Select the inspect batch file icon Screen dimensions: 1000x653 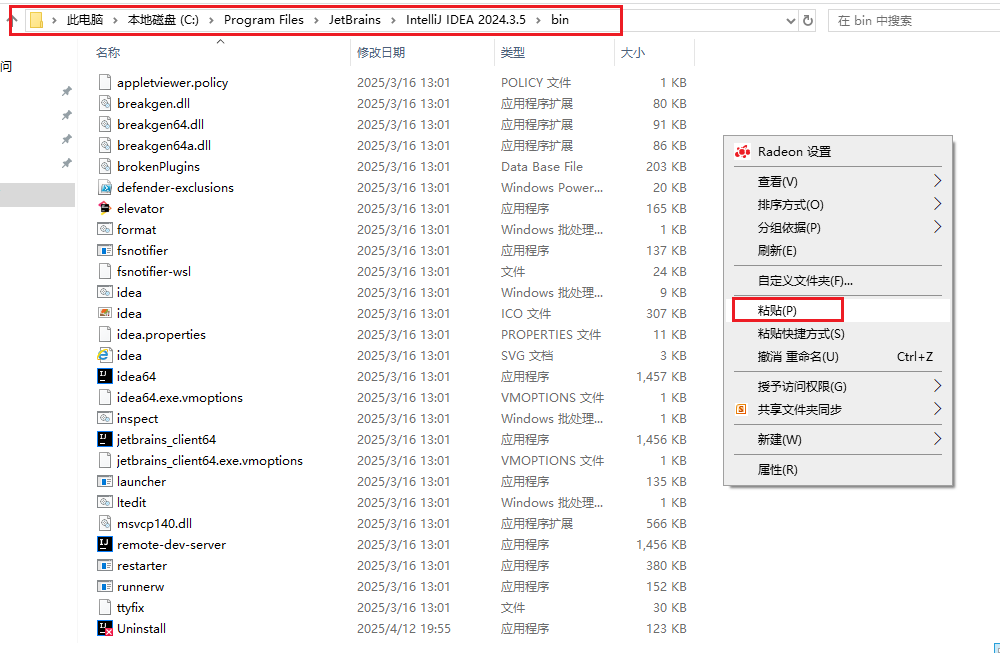point(105,418)
